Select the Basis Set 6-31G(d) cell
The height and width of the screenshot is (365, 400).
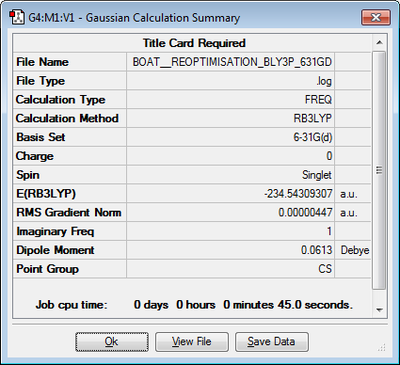(x=230, y=137)
